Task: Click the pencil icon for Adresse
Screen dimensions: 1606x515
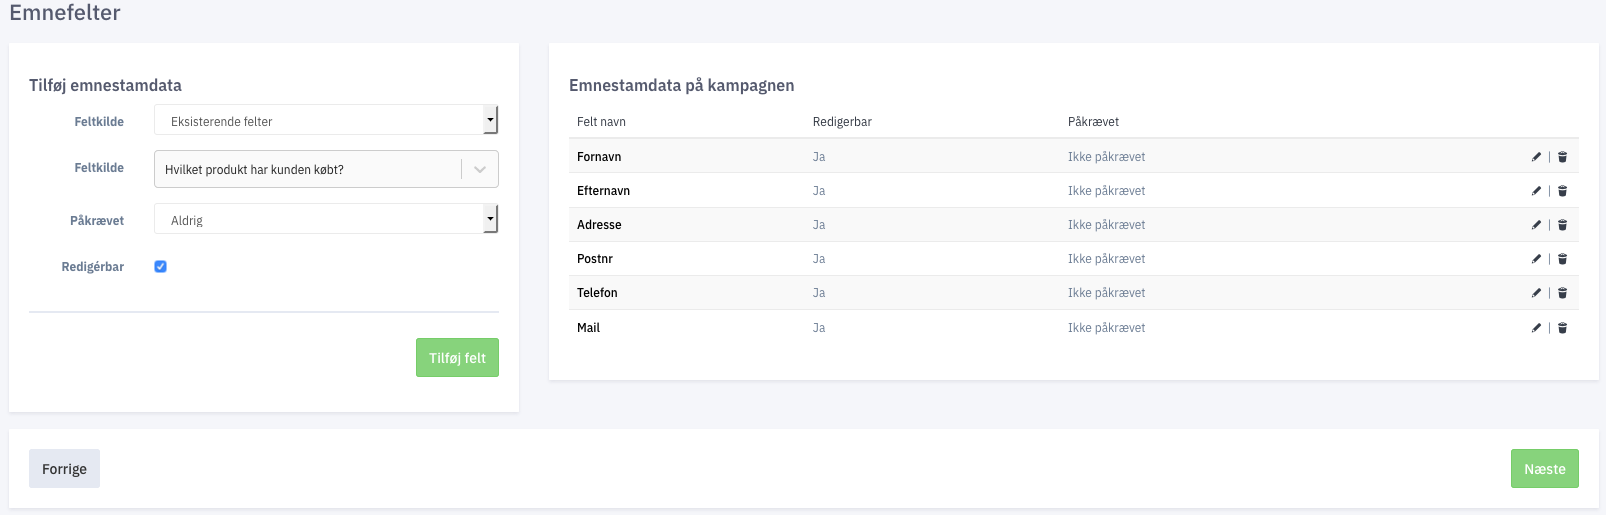Action: pos(1536,225)
